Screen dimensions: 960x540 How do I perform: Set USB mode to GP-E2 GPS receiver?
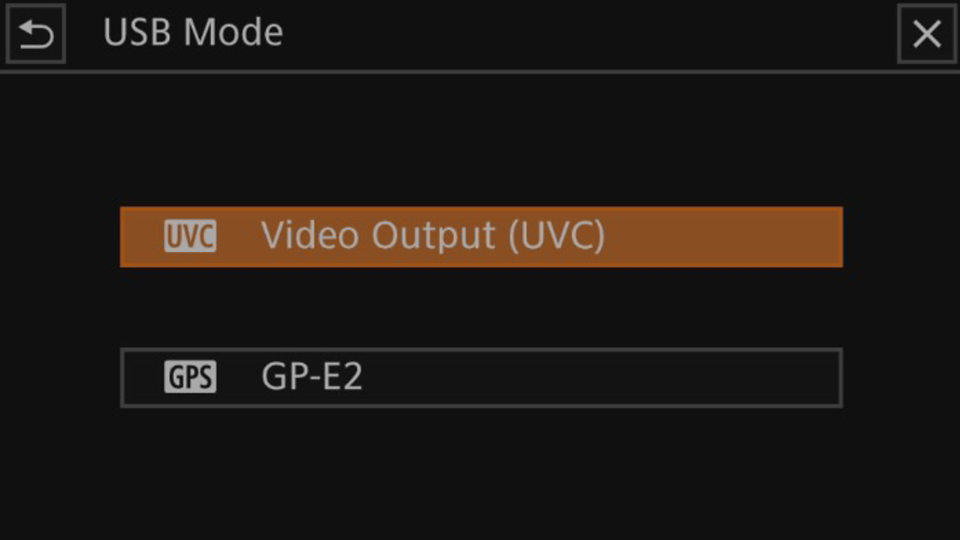pos(481,377)
